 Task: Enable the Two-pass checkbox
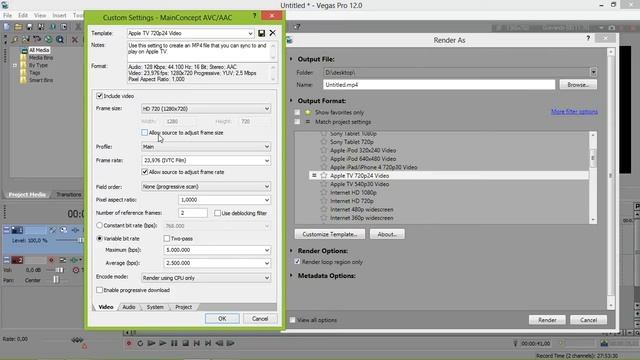(167, 238)
